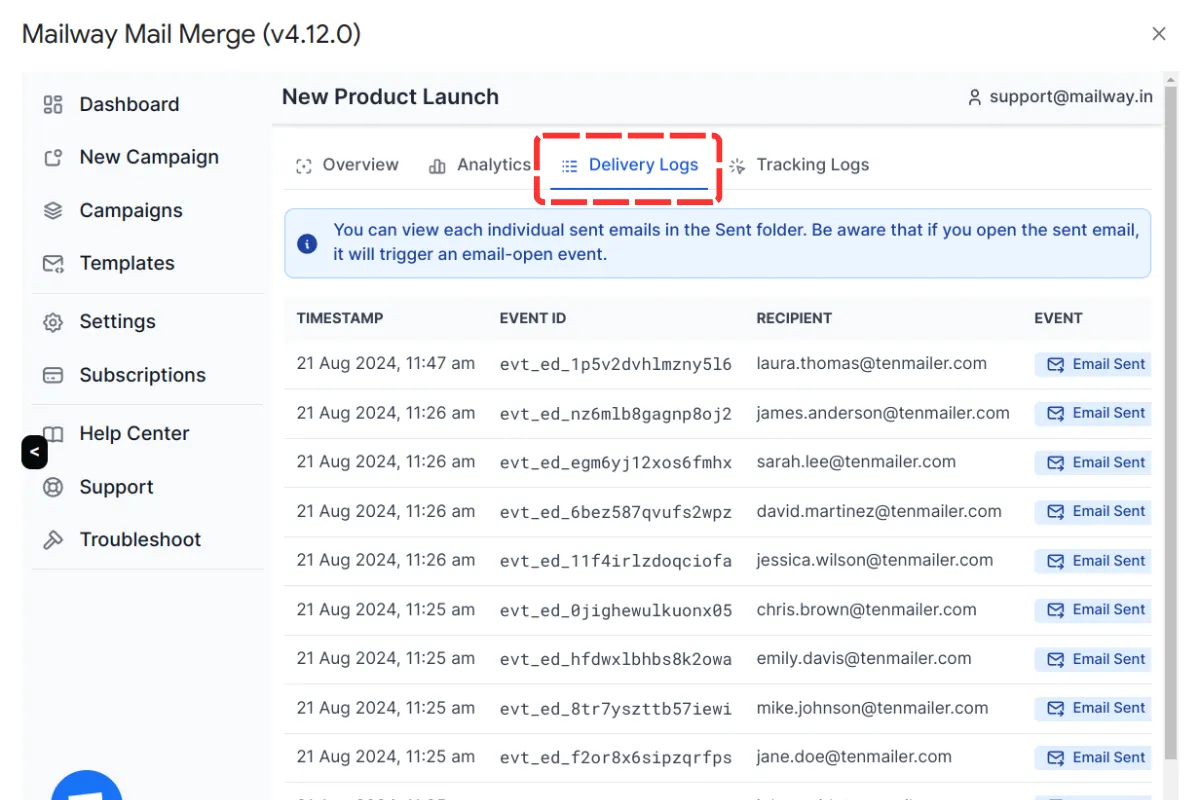The image size is (1200, 800).
Task: Click the vertical scrollbar on right edge
Action: [x=1171, y=400]
